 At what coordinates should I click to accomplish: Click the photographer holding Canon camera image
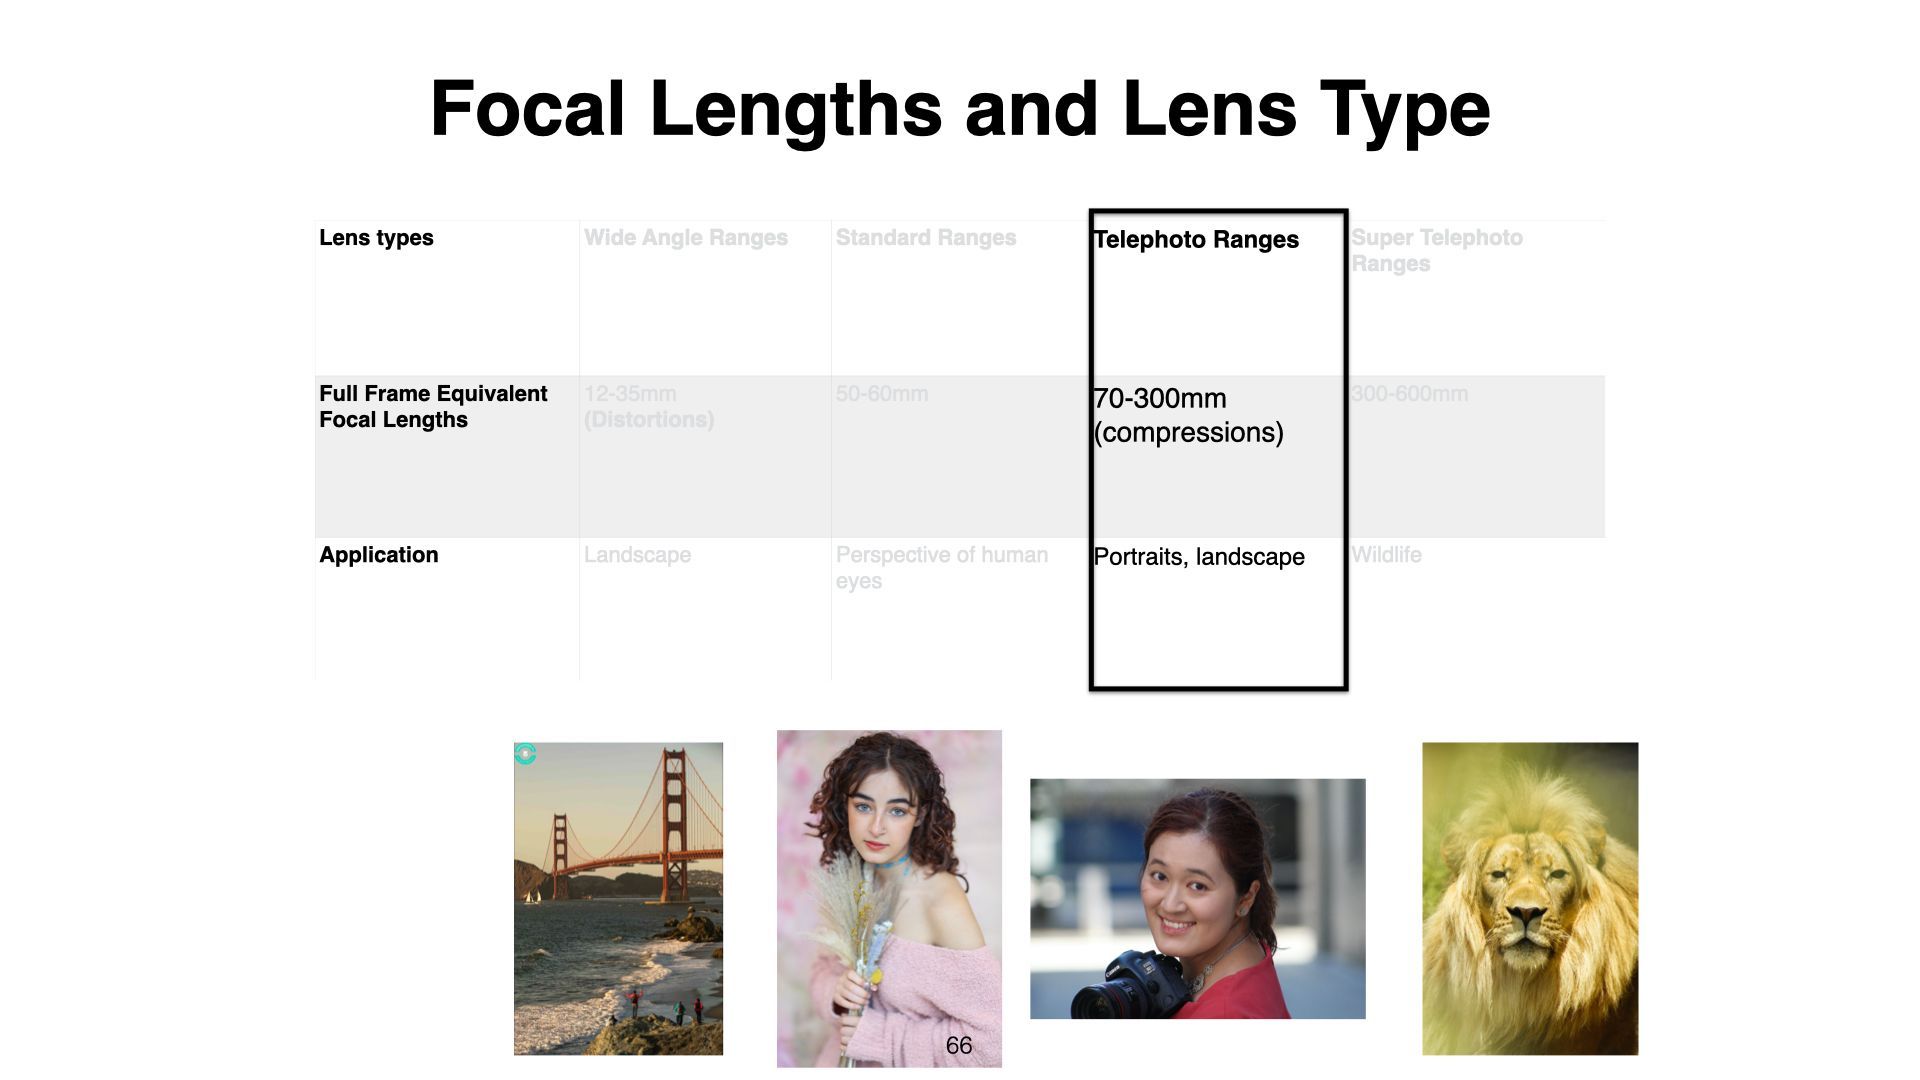pyautogui.click(x=1197, y=899)
